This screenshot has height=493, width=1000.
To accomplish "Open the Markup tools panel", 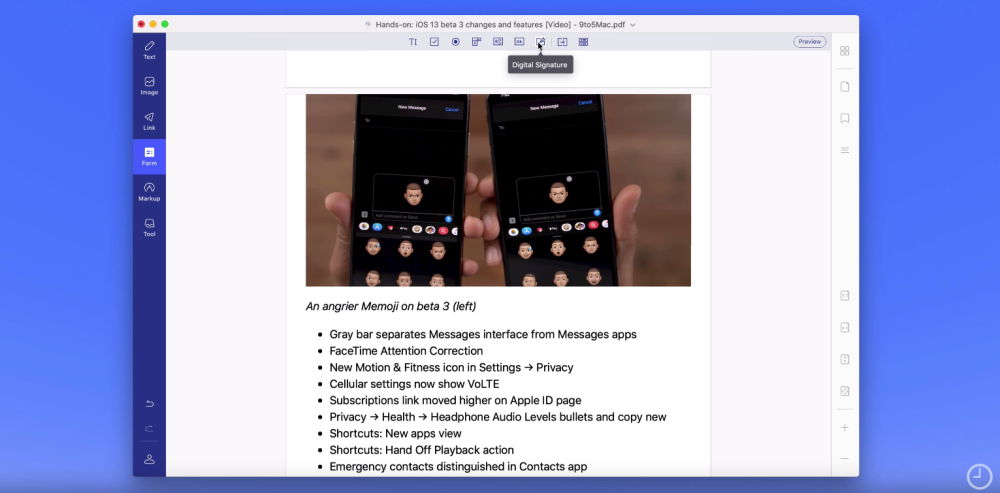I will tap(149, 191).
